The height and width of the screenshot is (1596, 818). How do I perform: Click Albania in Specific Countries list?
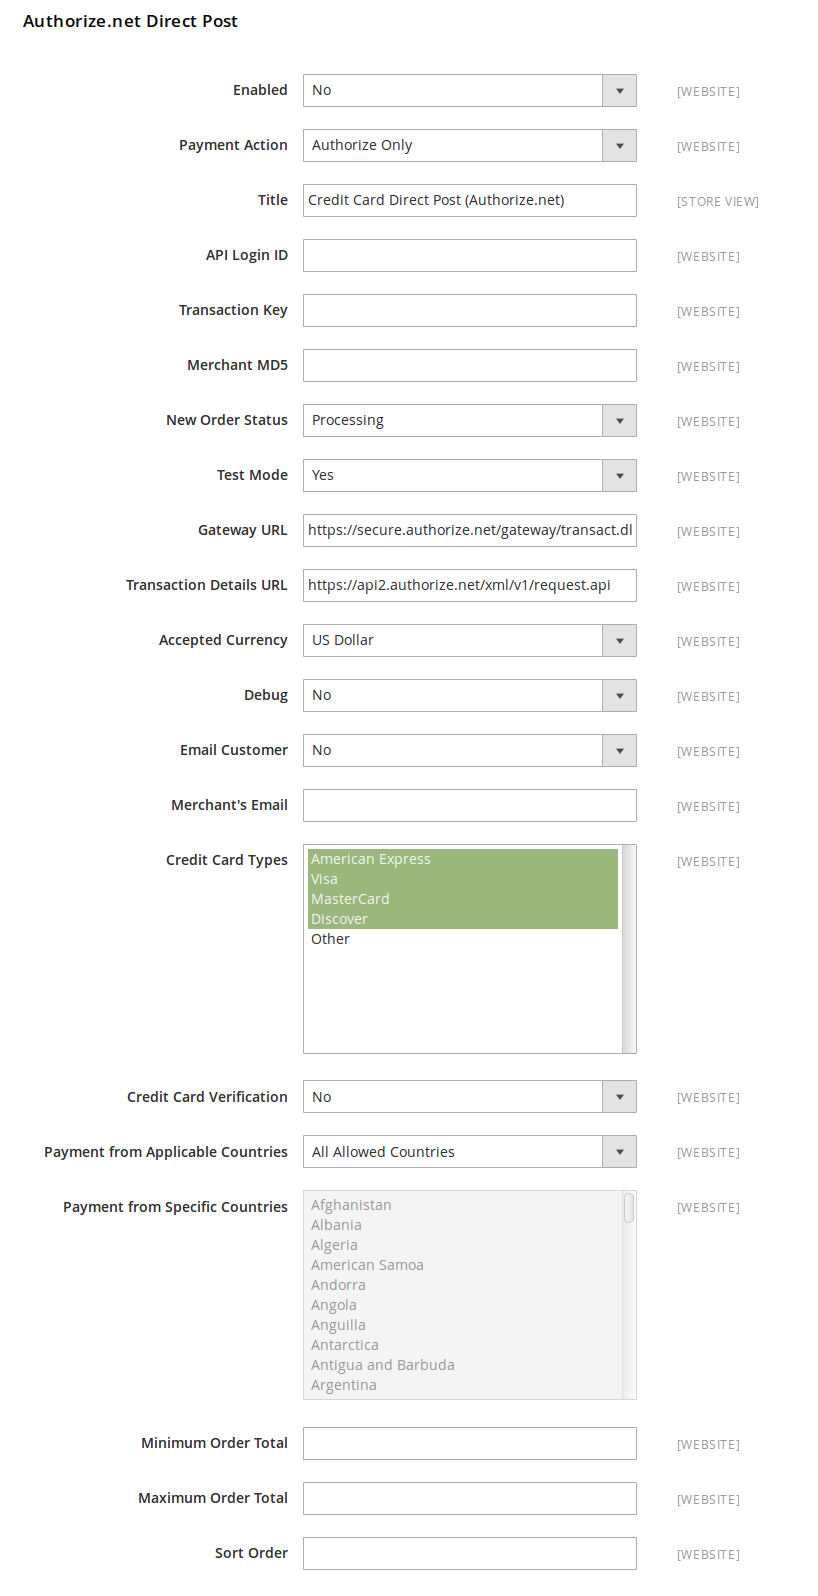tap(463, 1225)
